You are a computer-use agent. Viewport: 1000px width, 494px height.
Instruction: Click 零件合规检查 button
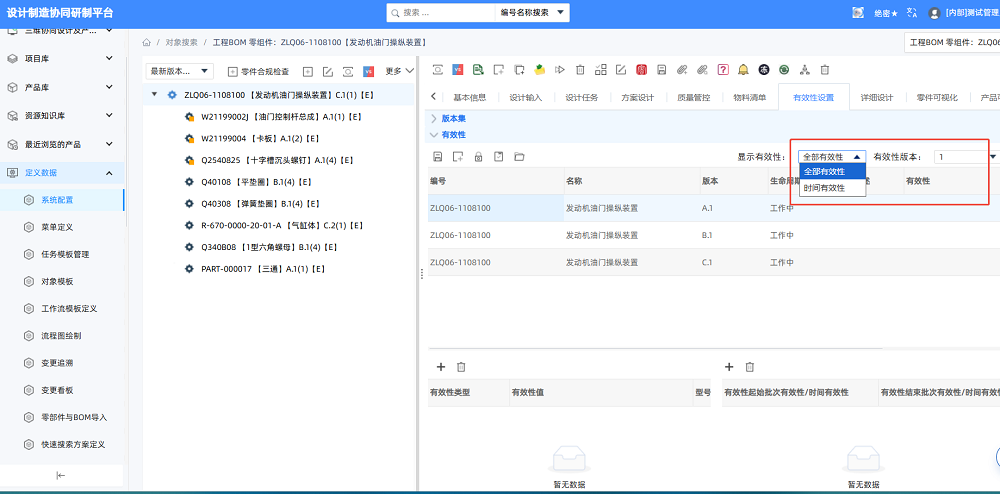pyautogui.click(x=259, y=71)
